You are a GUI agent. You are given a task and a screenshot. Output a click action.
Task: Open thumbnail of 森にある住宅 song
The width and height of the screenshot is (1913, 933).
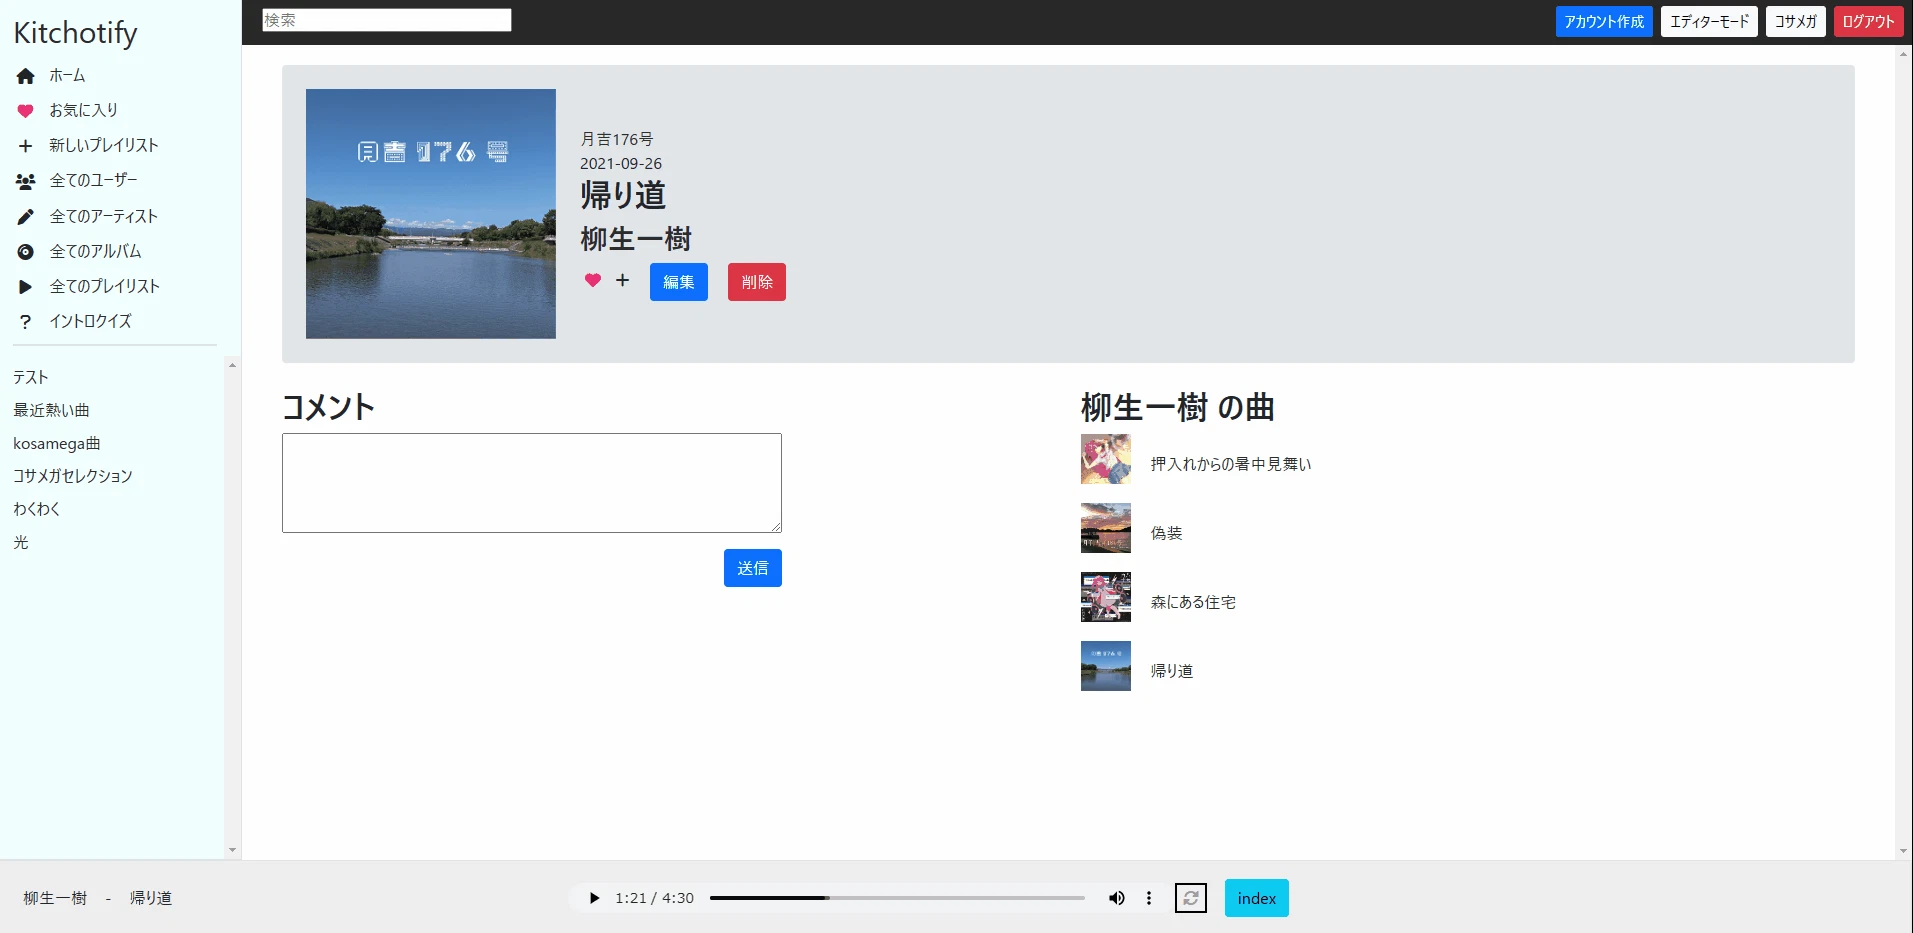click(1106, 597)
